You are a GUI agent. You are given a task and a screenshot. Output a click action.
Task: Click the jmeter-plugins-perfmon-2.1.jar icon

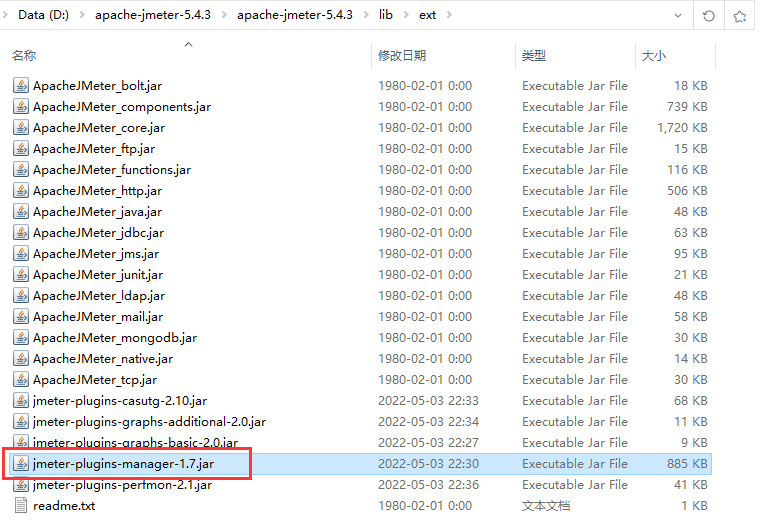(x=21, y=485)
